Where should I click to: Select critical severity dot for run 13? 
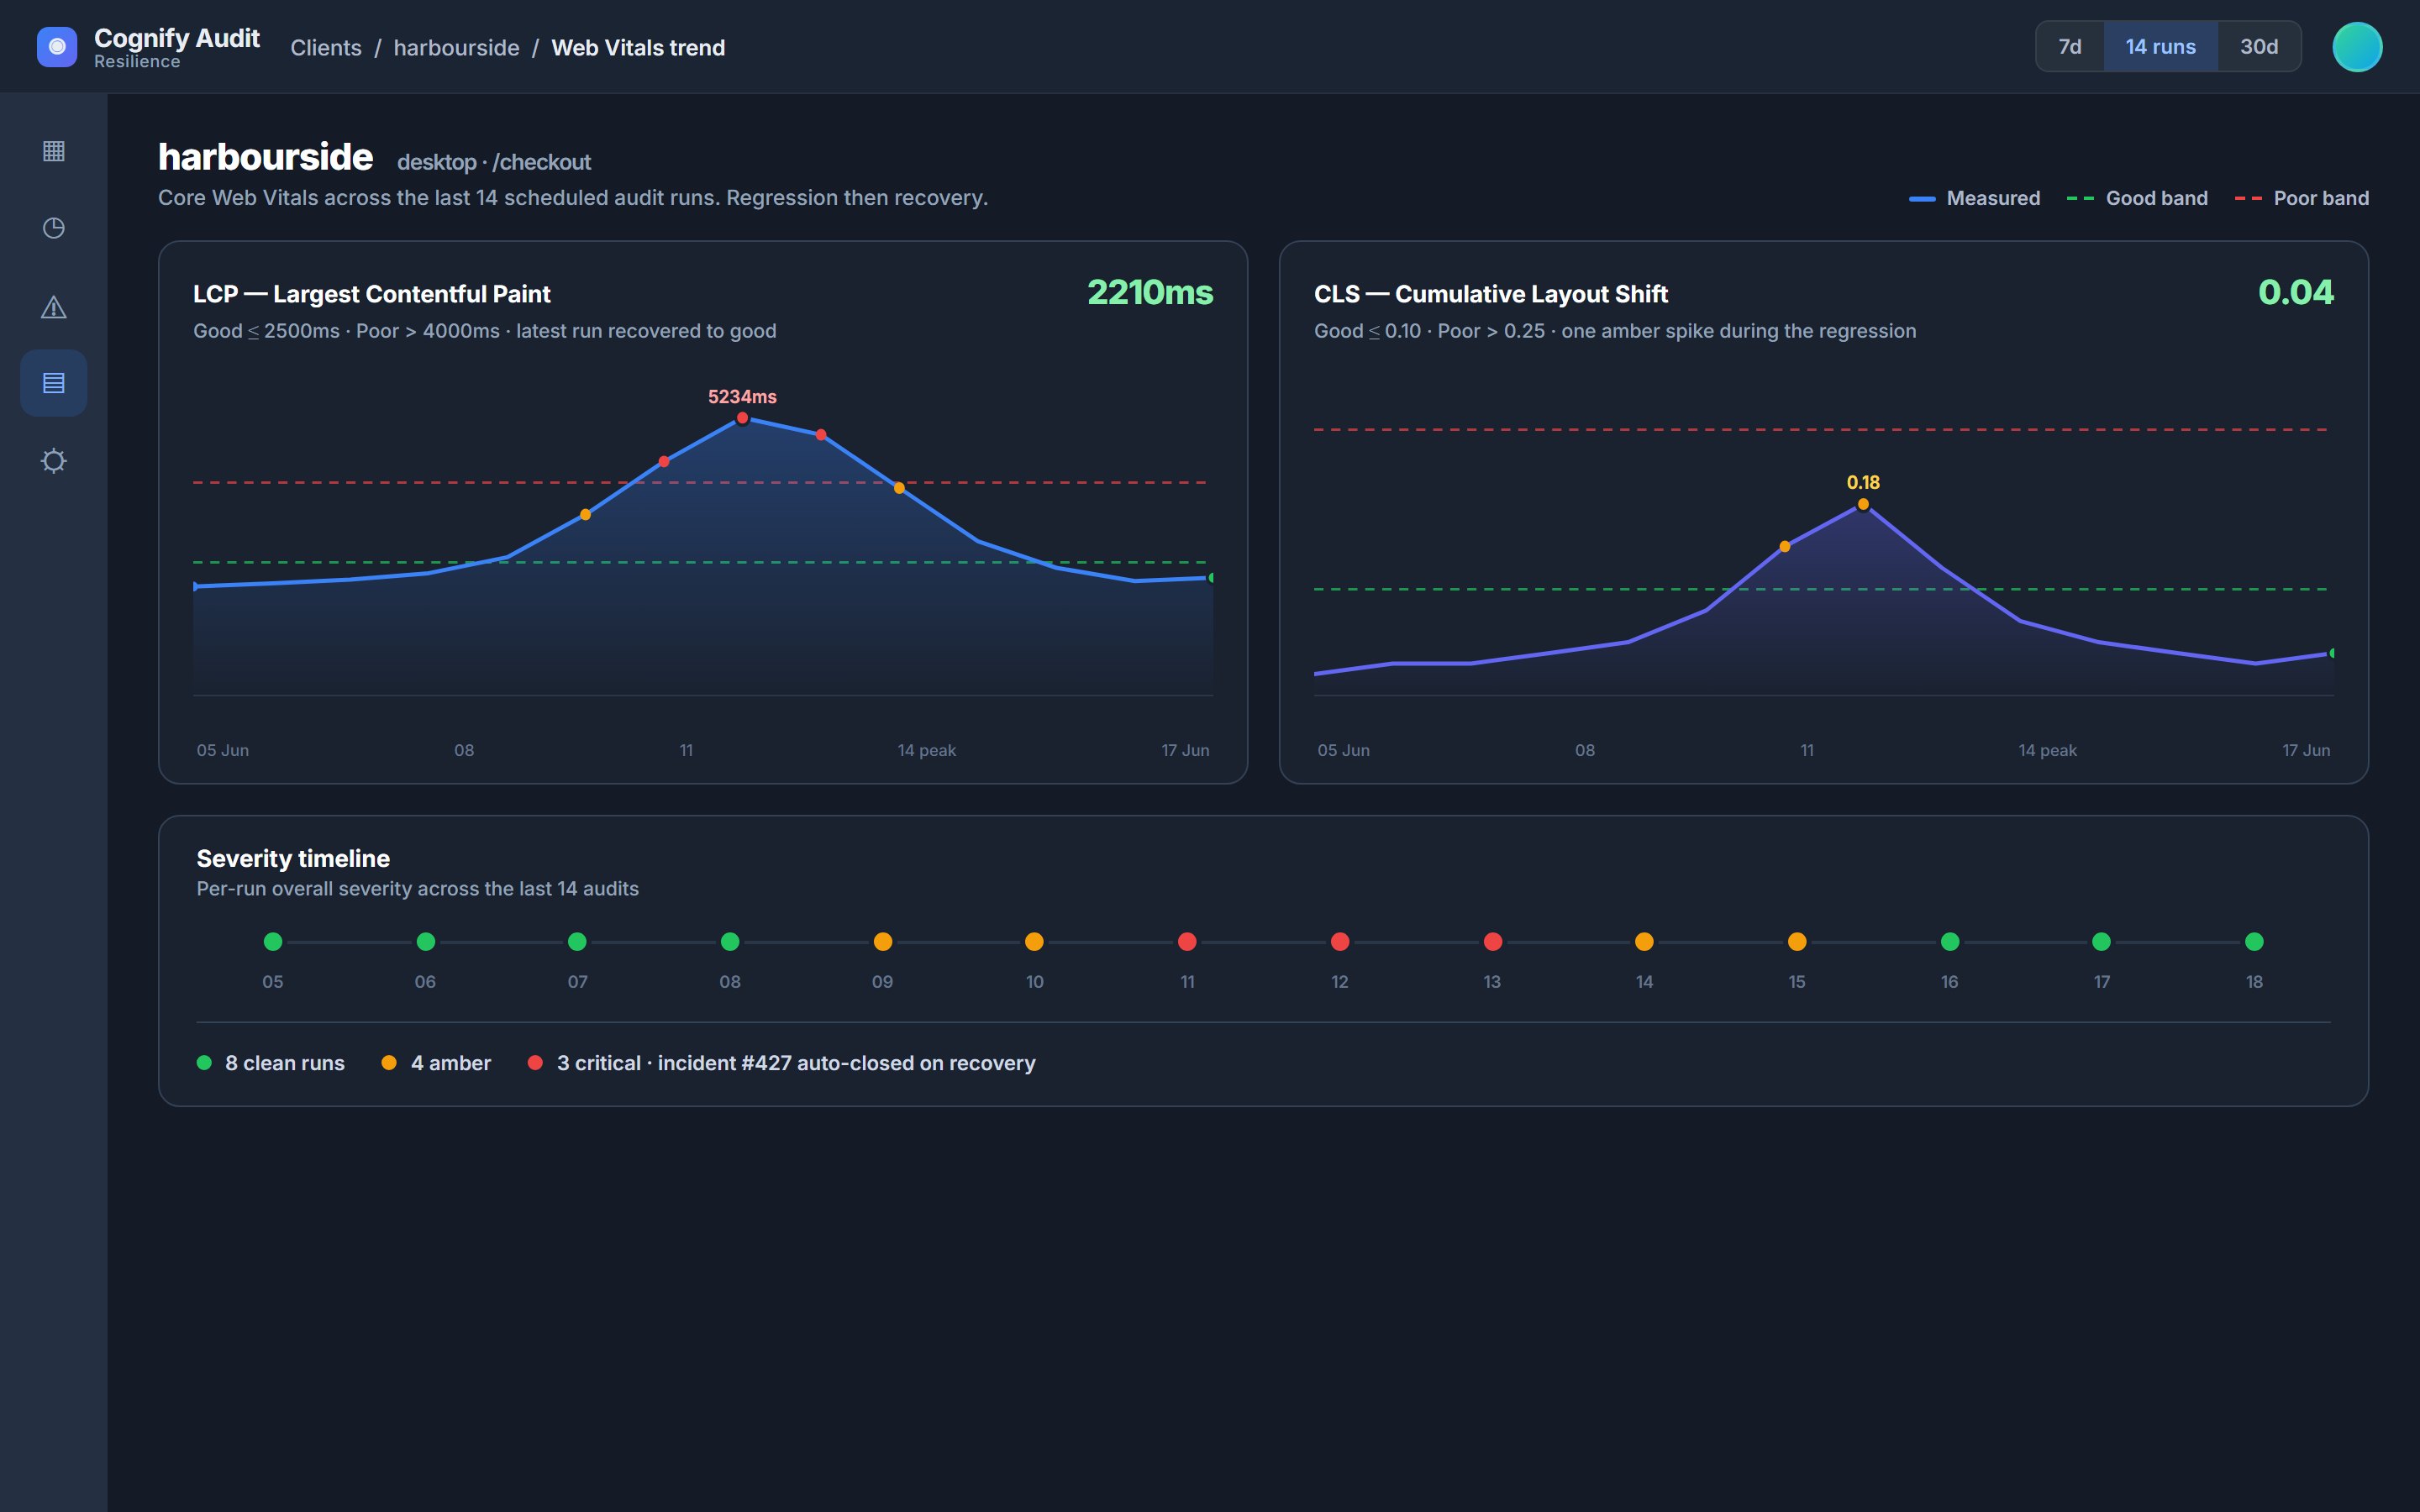click(1492, 941)
